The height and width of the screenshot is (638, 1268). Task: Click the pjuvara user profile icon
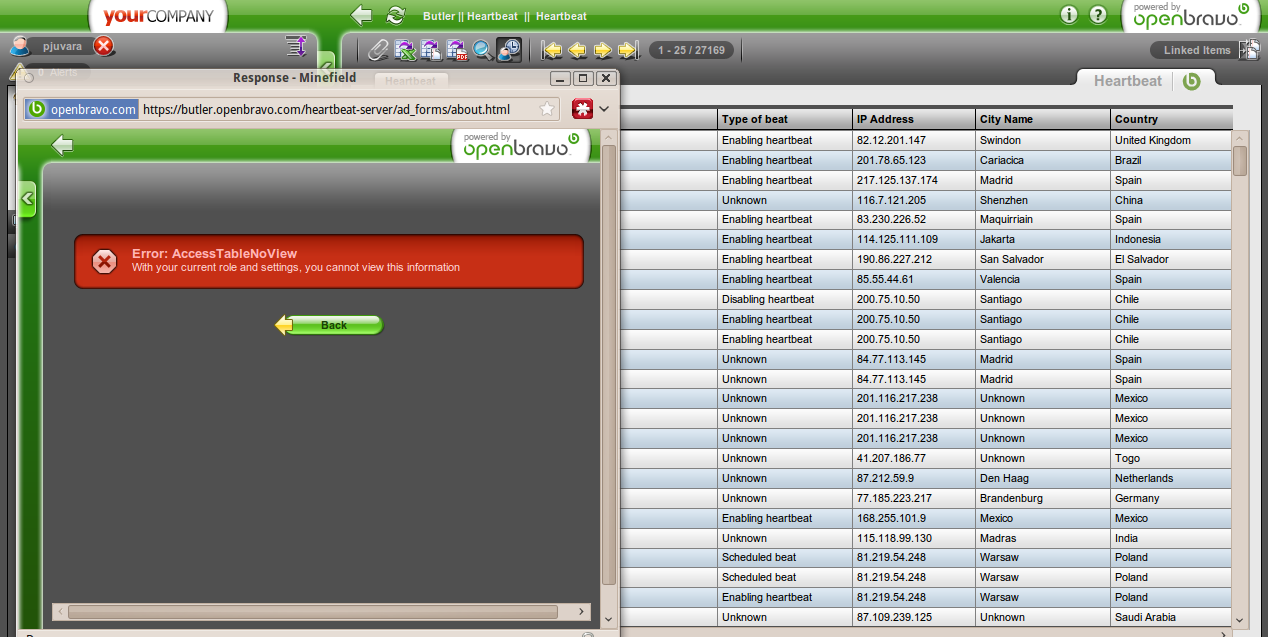pyautogui.click(x=19, y=46)
